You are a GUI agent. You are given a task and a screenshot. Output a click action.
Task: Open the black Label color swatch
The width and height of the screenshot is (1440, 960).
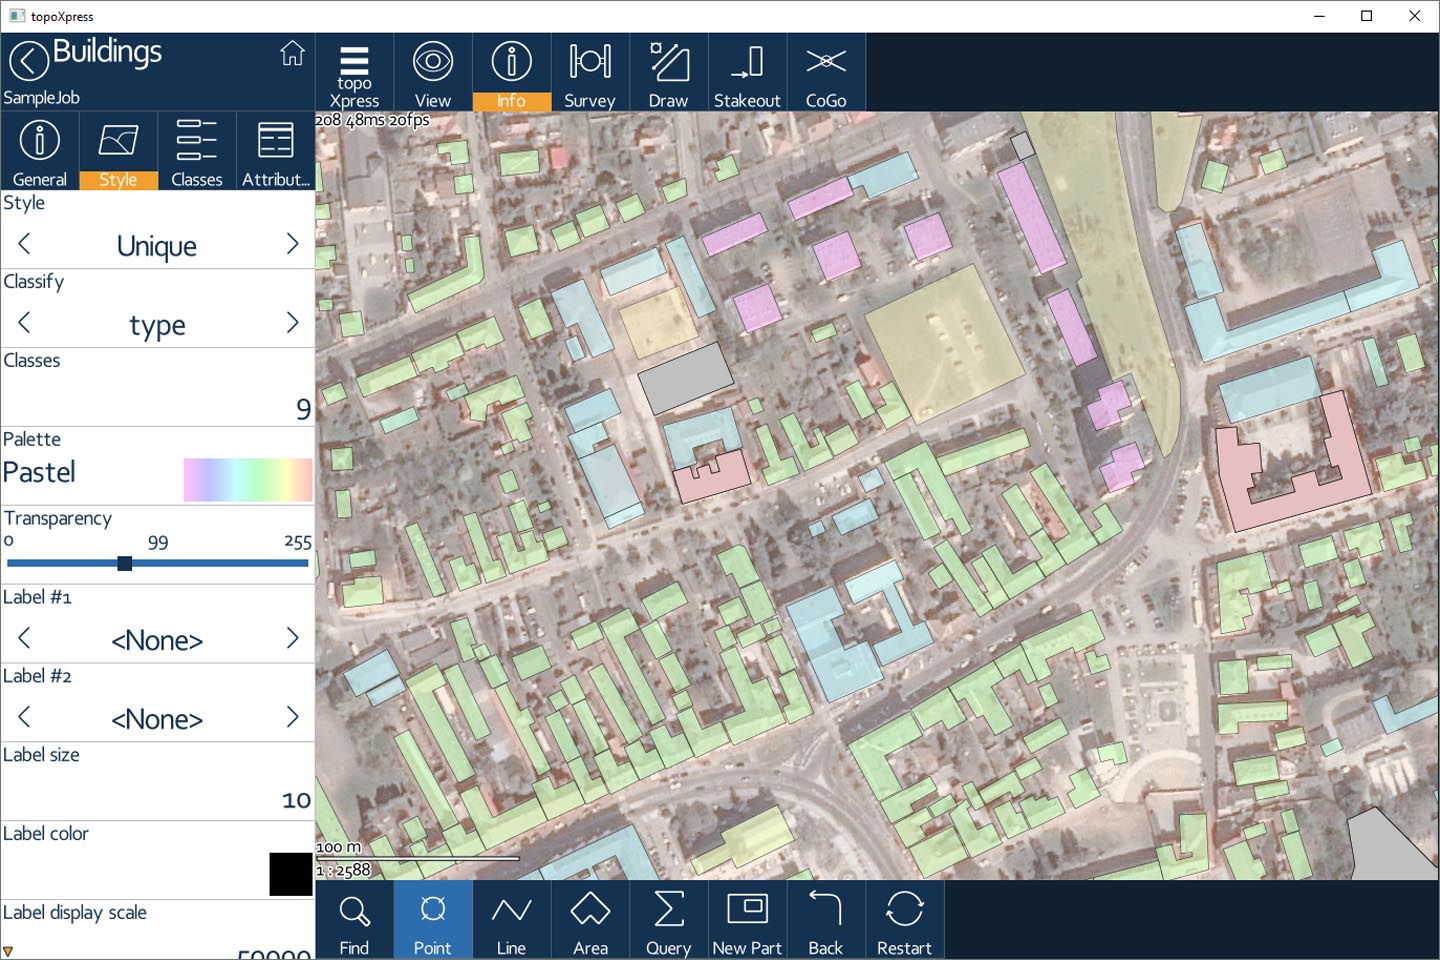coord(291,874)
